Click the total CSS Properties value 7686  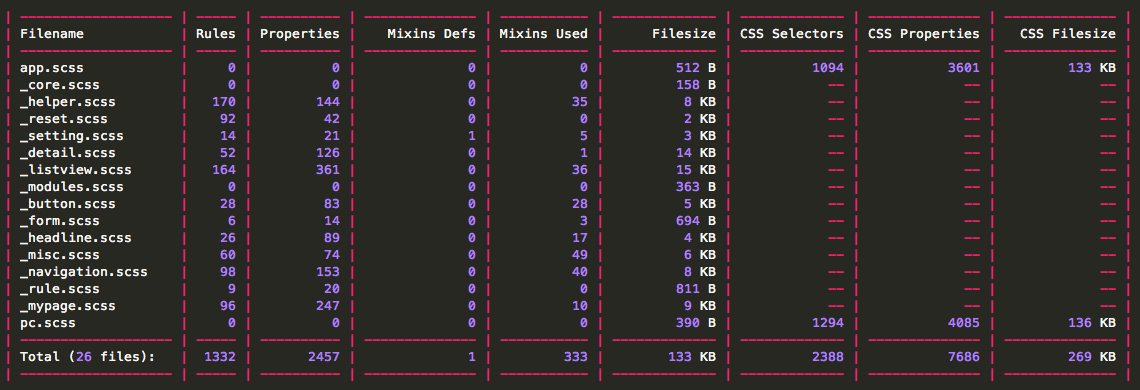[963, 357]
